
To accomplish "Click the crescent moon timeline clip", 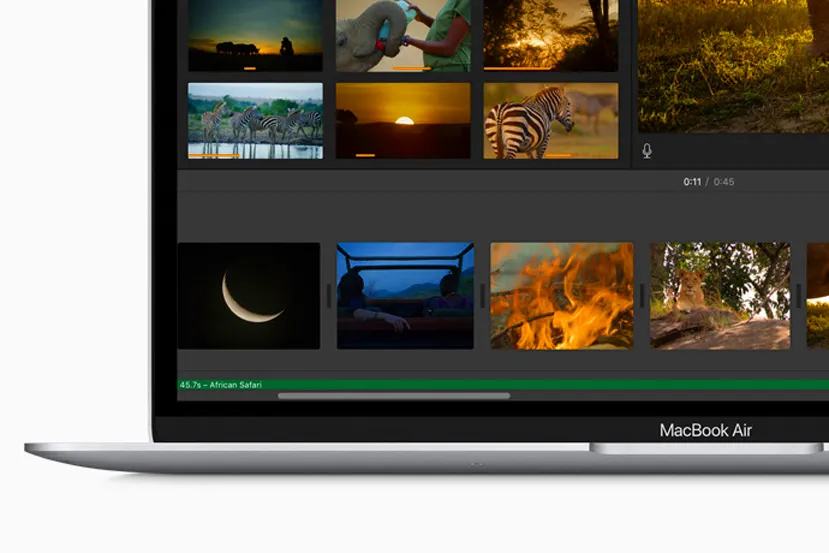I will pyautogui.click(x=249, y=296).
